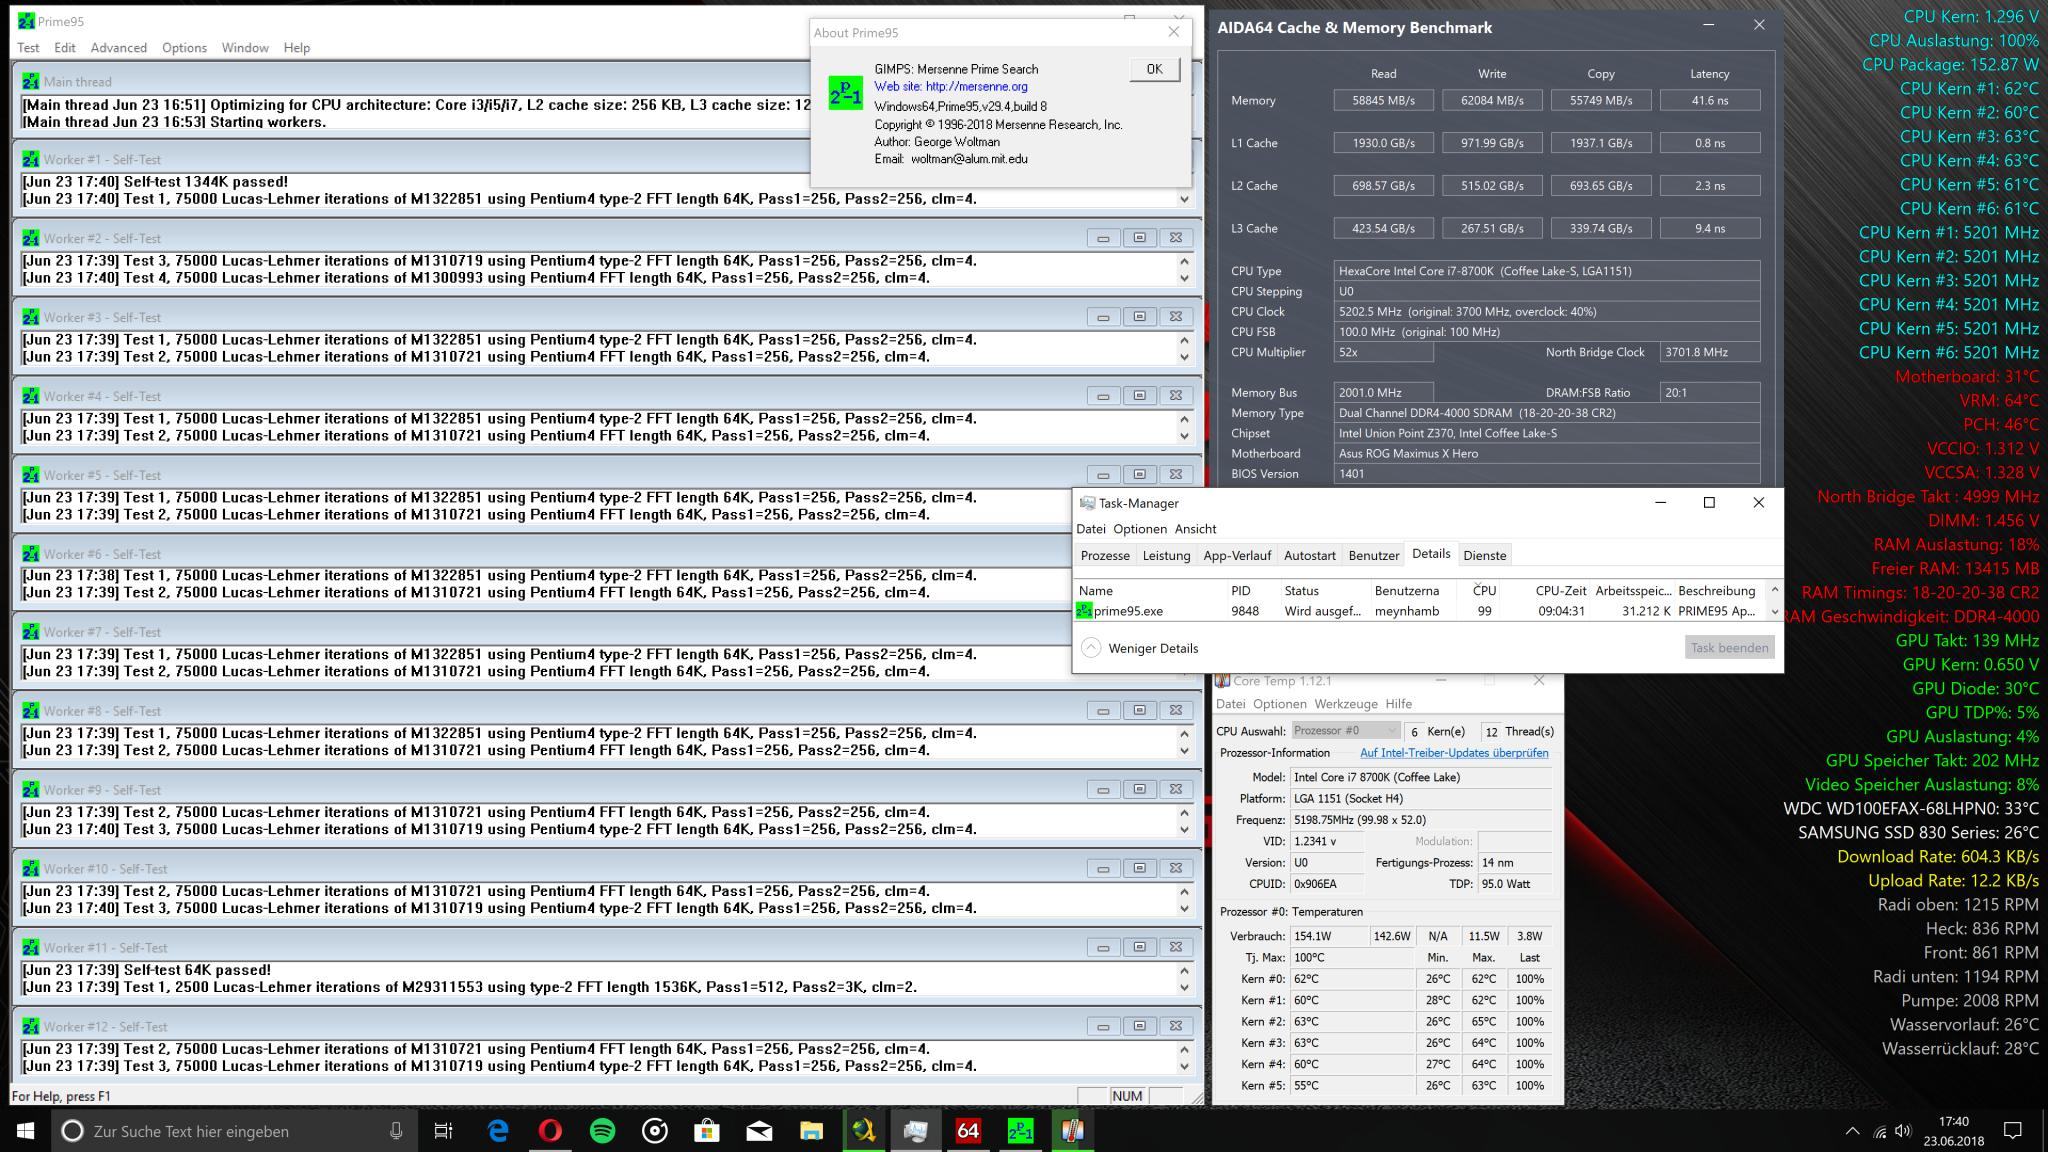Viewport: 2048px width, 1152px height.
Task: Open the Microsoft Store taskbar icon
Action: click(707, 1131)
